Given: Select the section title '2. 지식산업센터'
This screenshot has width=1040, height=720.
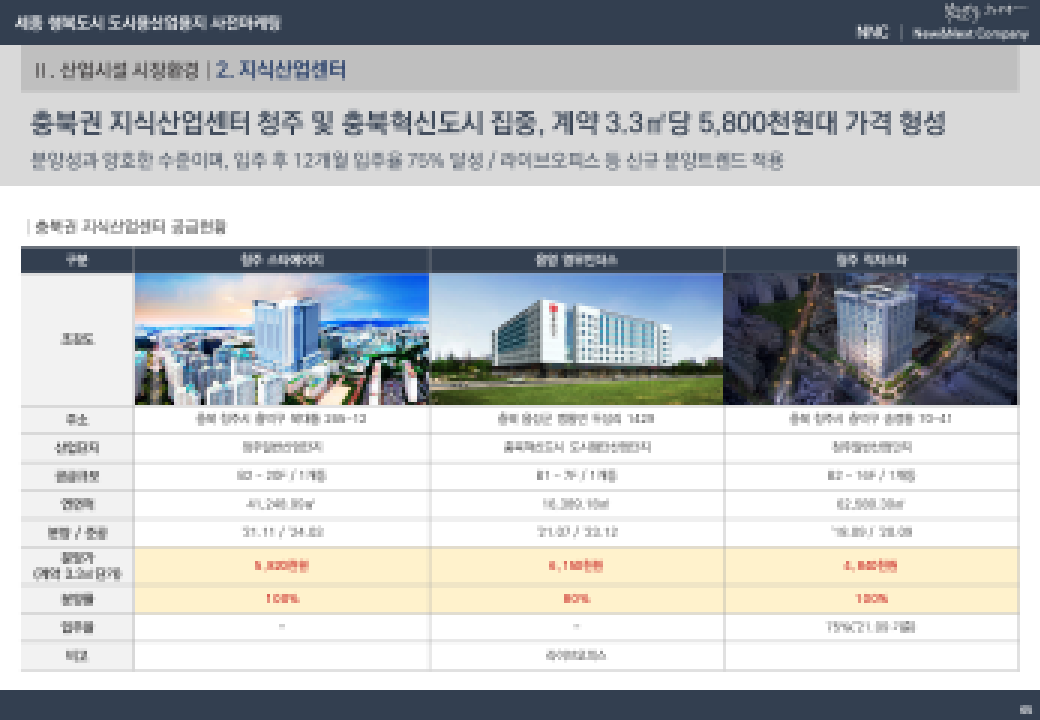Looking at the screenshot, I should [281, 70].
